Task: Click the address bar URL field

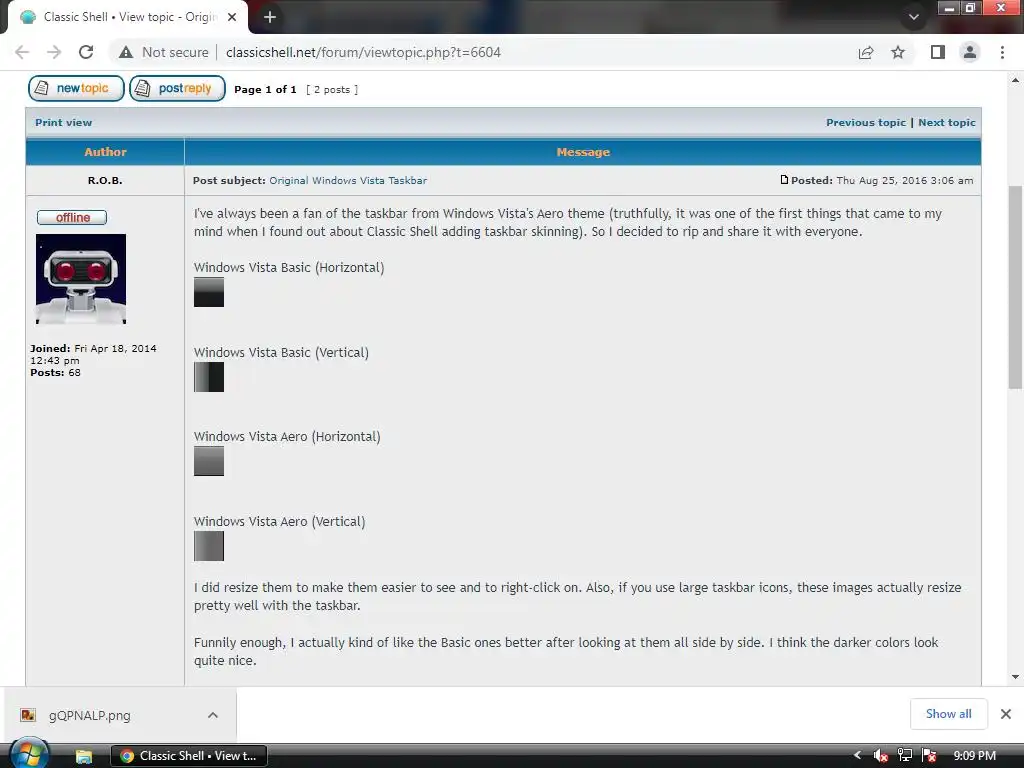Action: click(x=363, y=52)
